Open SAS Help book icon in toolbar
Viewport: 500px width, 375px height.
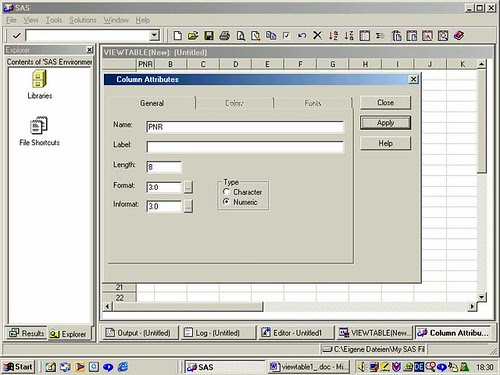point(459,35)
